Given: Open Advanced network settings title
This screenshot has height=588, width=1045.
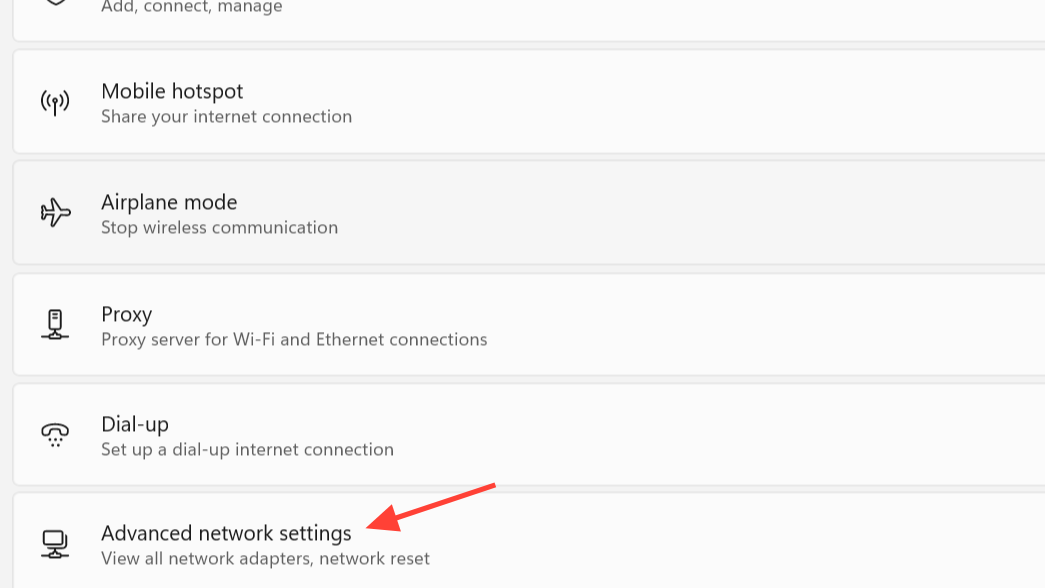Looking at the screenshot, I should click(226, 533).
